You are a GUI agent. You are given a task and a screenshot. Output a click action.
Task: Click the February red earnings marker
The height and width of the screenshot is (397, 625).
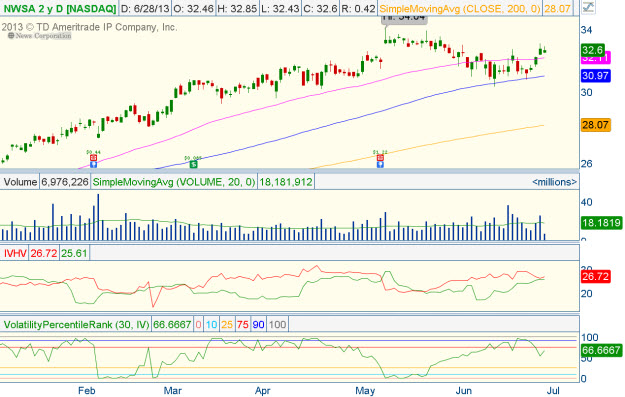[93, 158]
